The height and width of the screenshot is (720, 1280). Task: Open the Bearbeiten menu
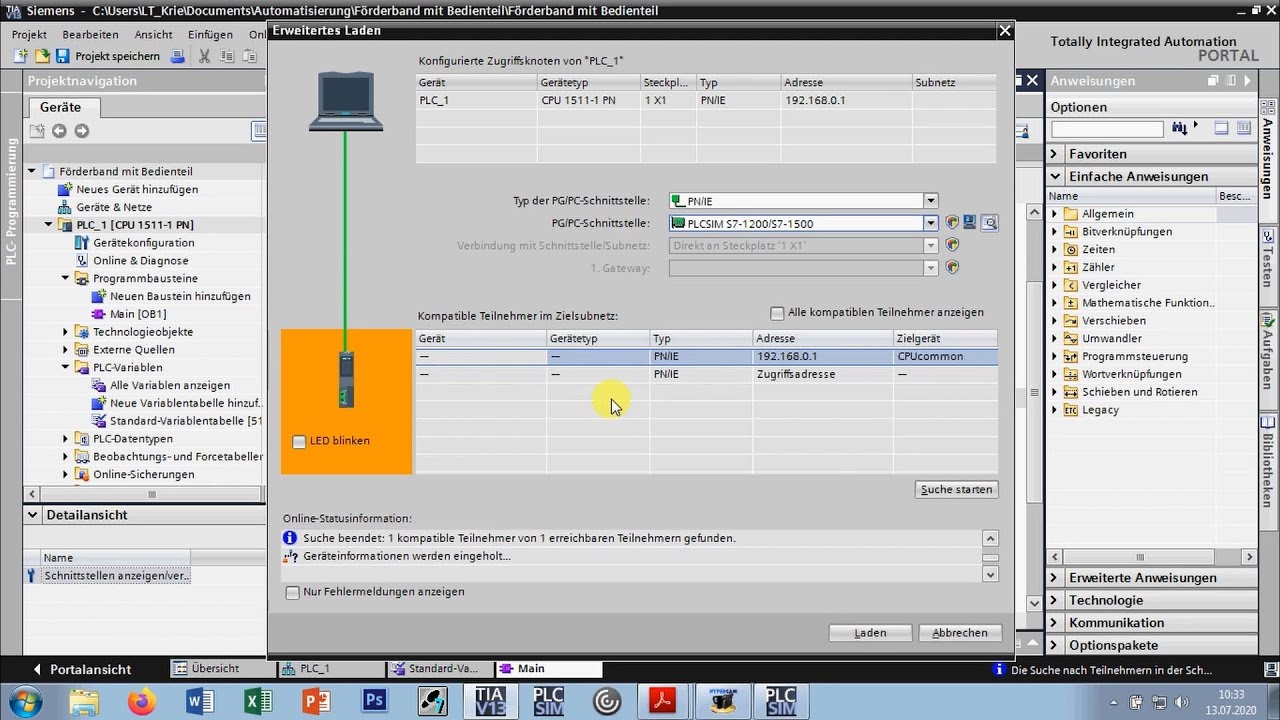(90, 34)
